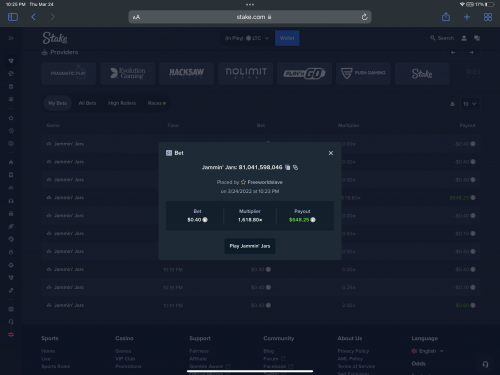Go to Stake logo home
This screenshot has width=500, height=375.
pyautogui.click(x=55, y=38)
